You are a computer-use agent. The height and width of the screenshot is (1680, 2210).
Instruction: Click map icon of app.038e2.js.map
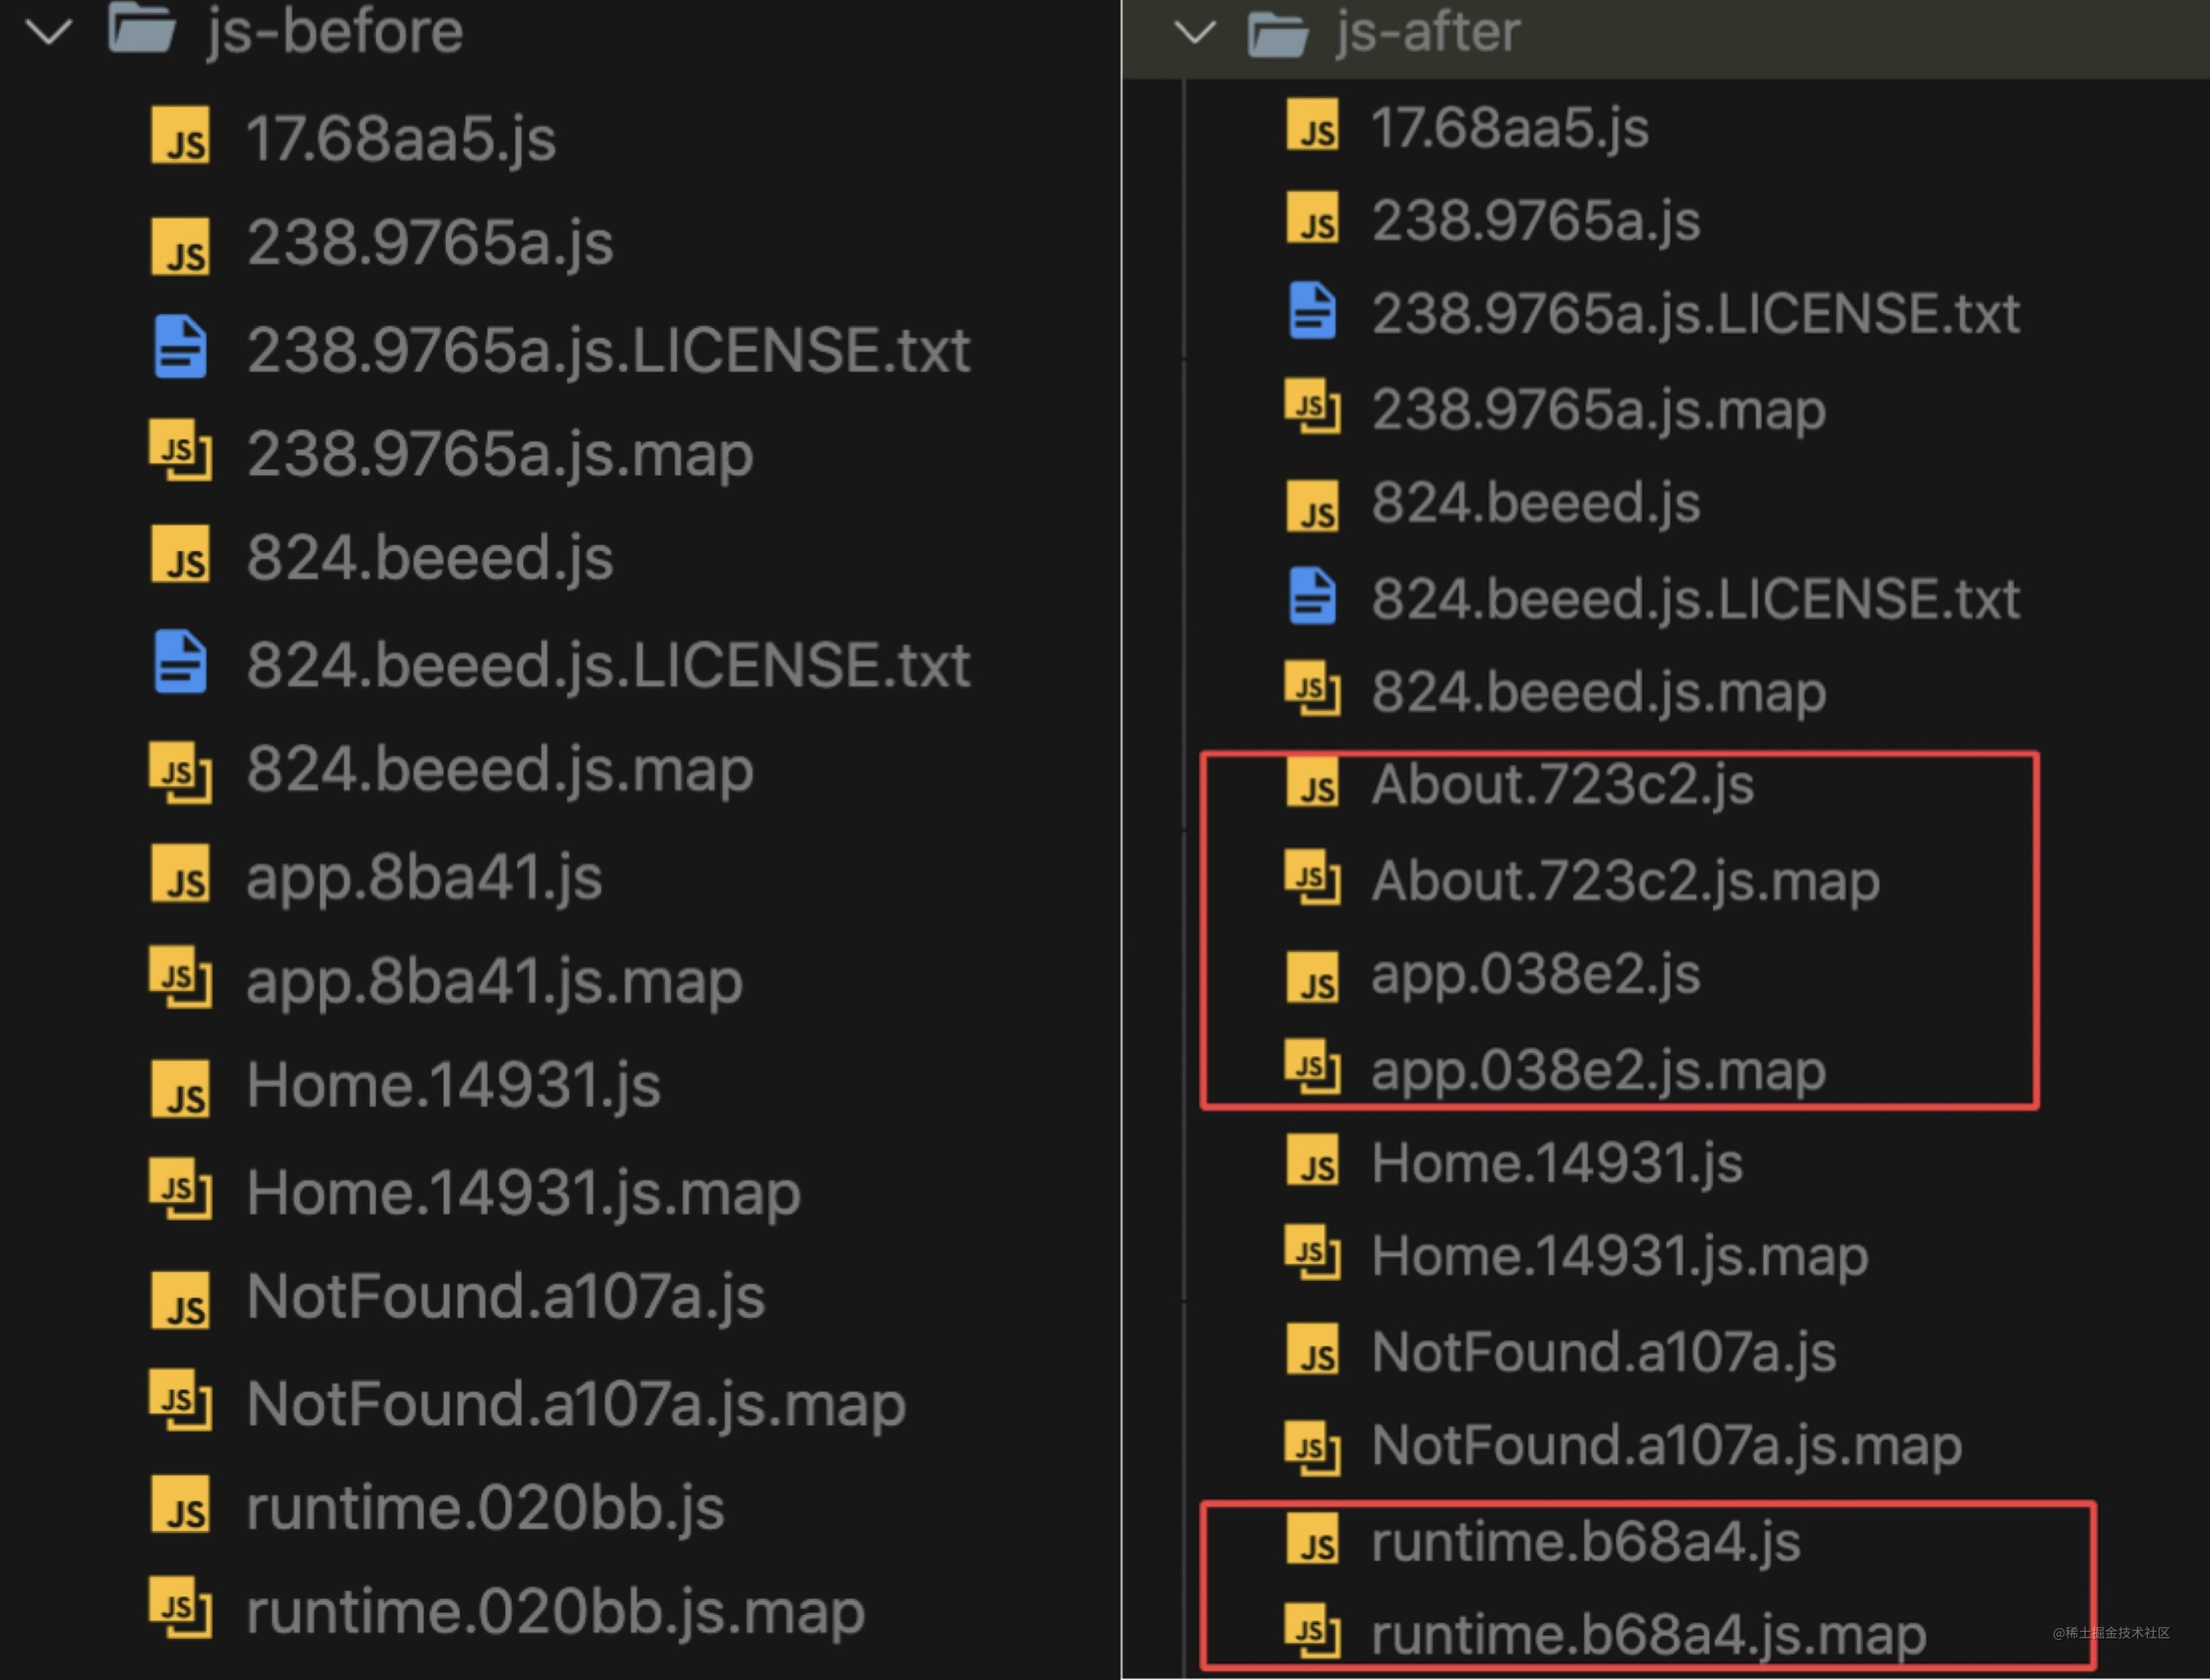click(x=1313, y=1067)
